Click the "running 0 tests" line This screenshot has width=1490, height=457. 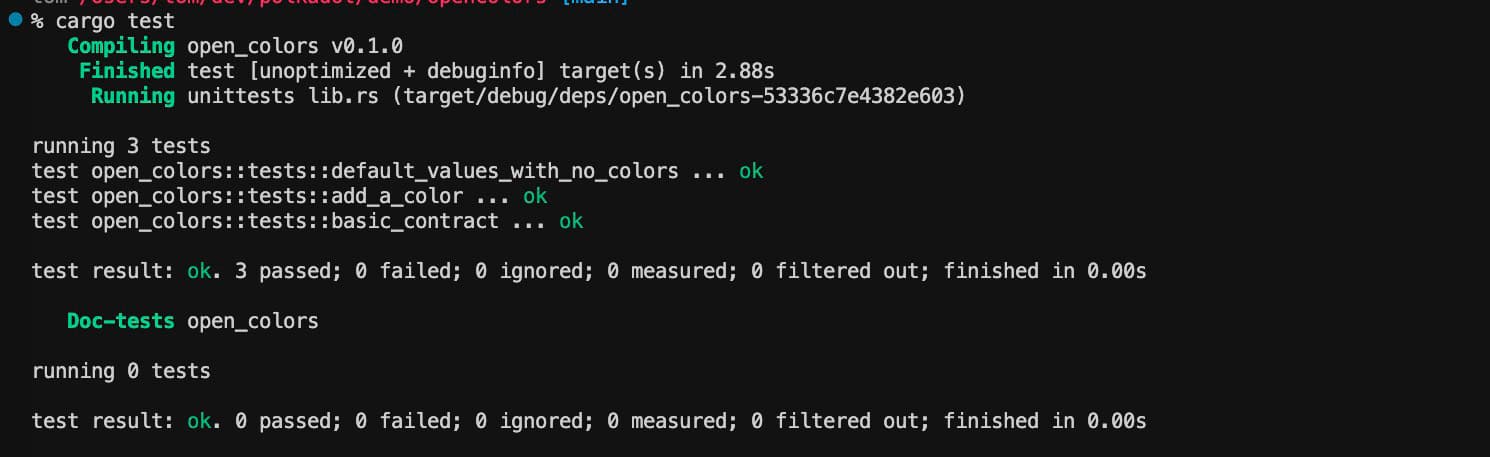tap(121, 371)
